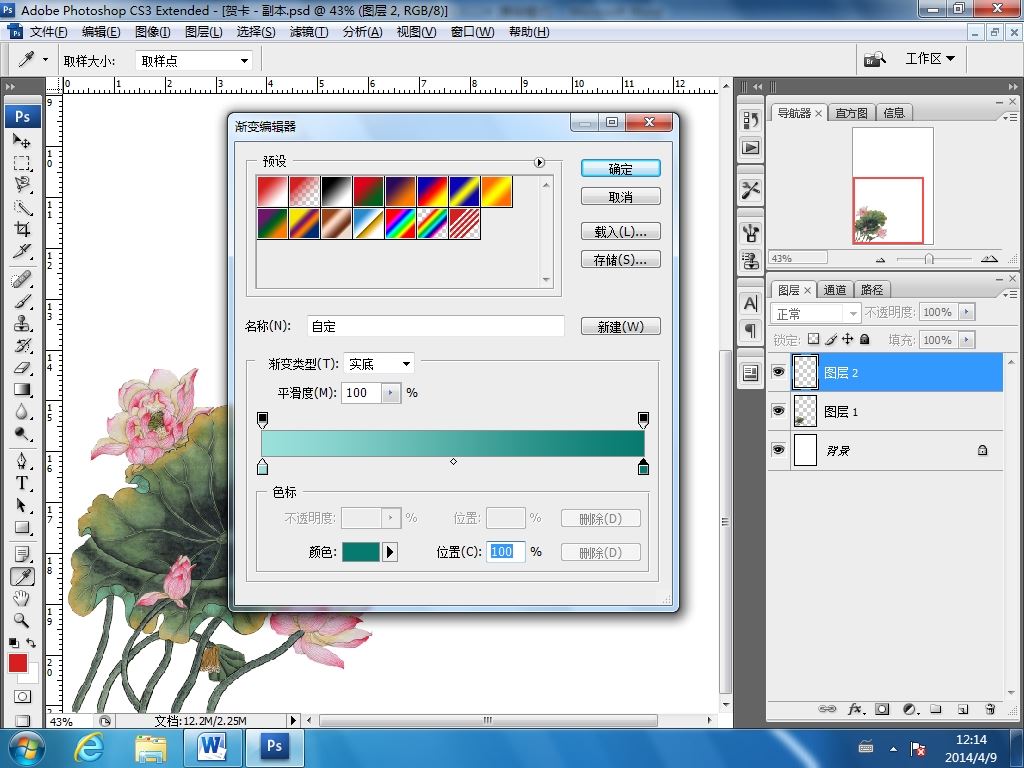Open 滤镜(T) menu
1024x768 pixels.
[x=309, y=32]
